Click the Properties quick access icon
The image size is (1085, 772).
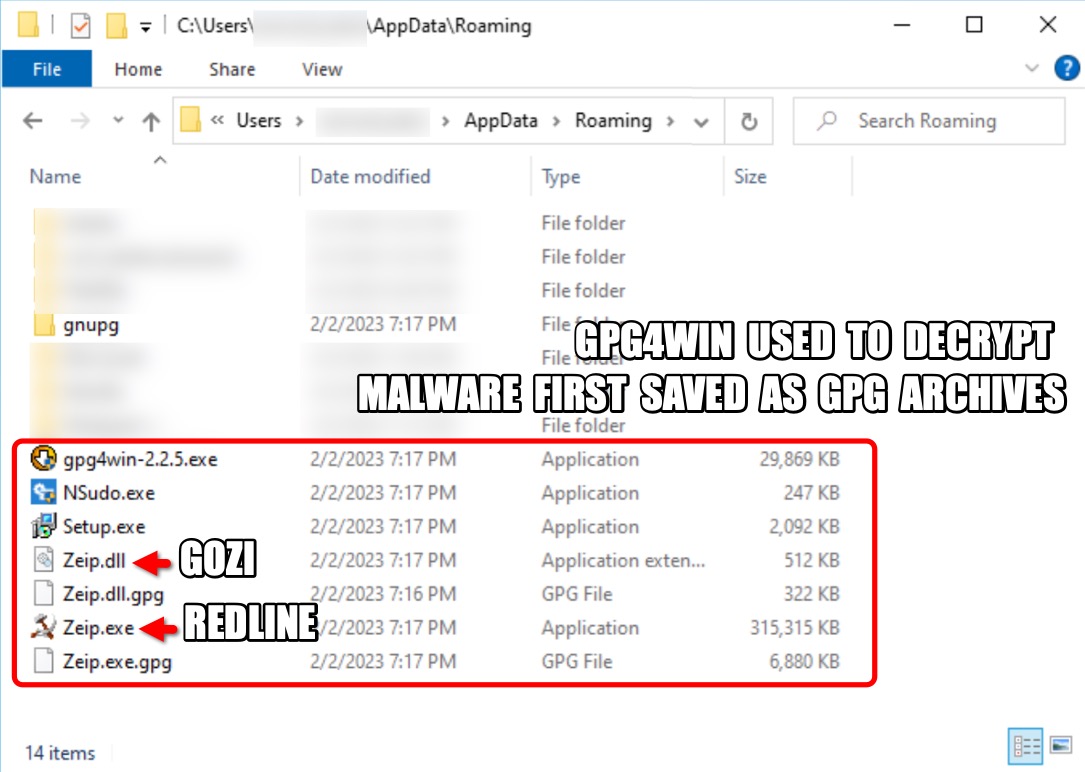(x=80, y=26)
